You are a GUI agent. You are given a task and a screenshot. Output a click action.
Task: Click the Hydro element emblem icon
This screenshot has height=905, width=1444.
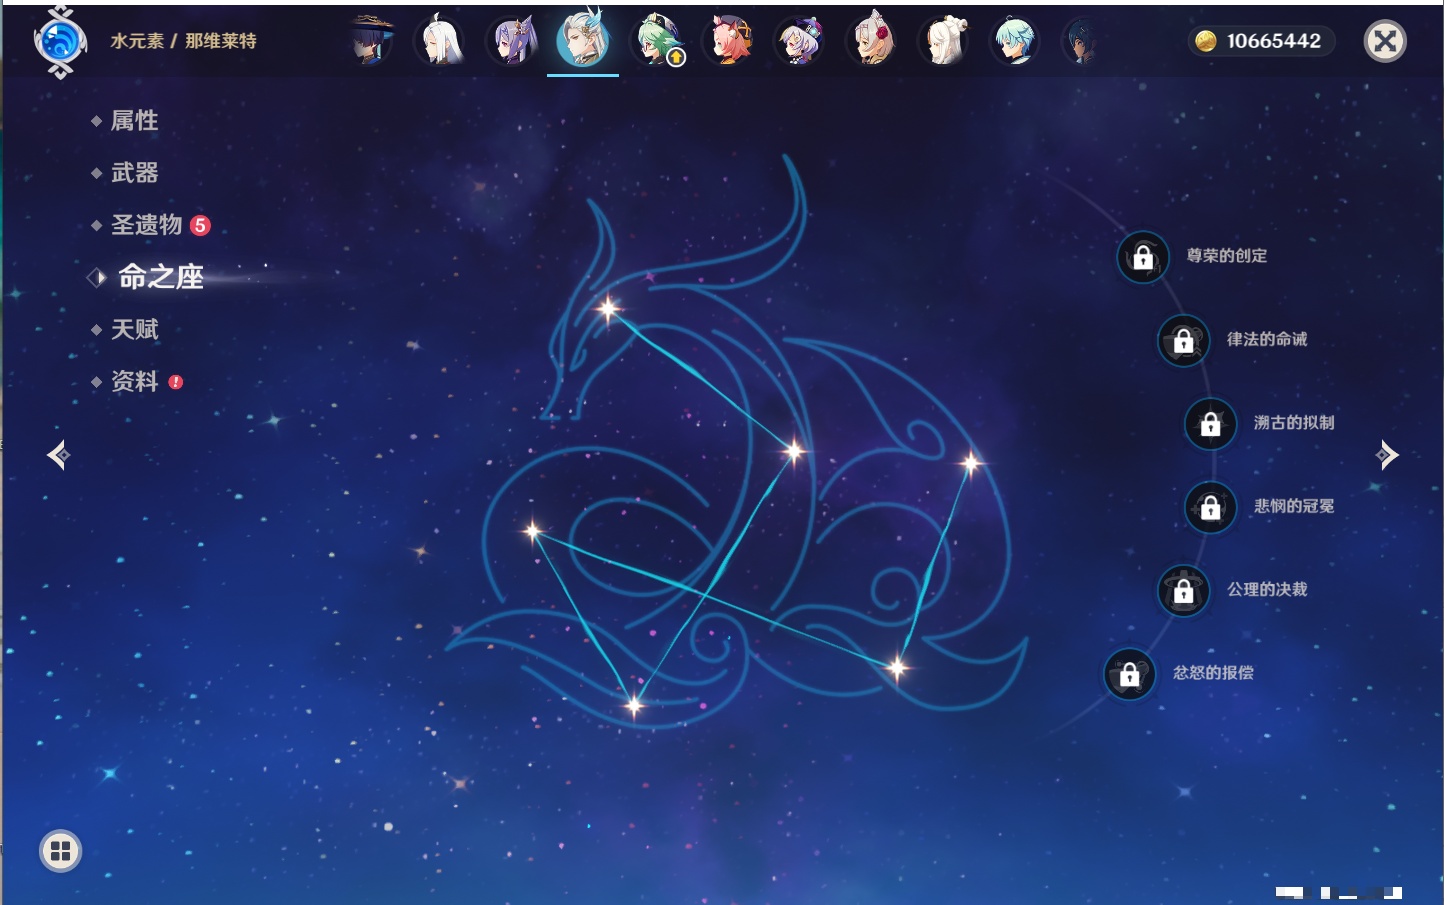60,41
